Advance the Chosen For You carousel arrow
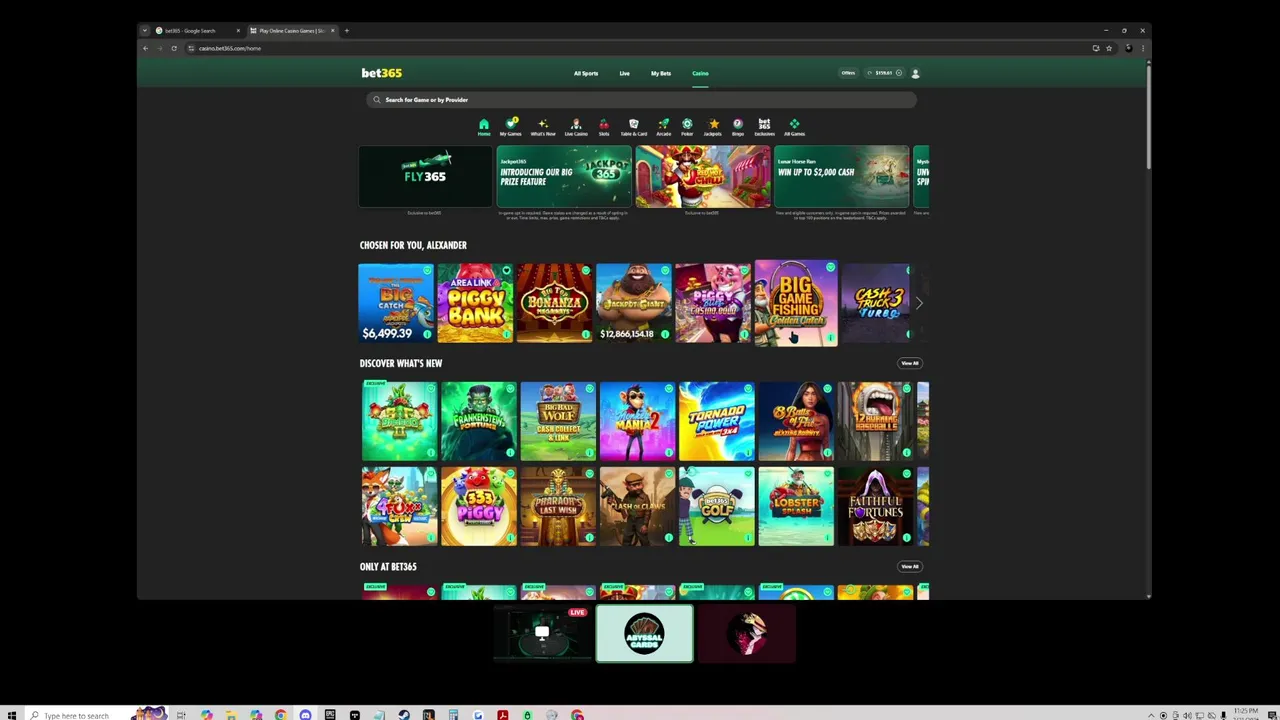 point(919,303)
